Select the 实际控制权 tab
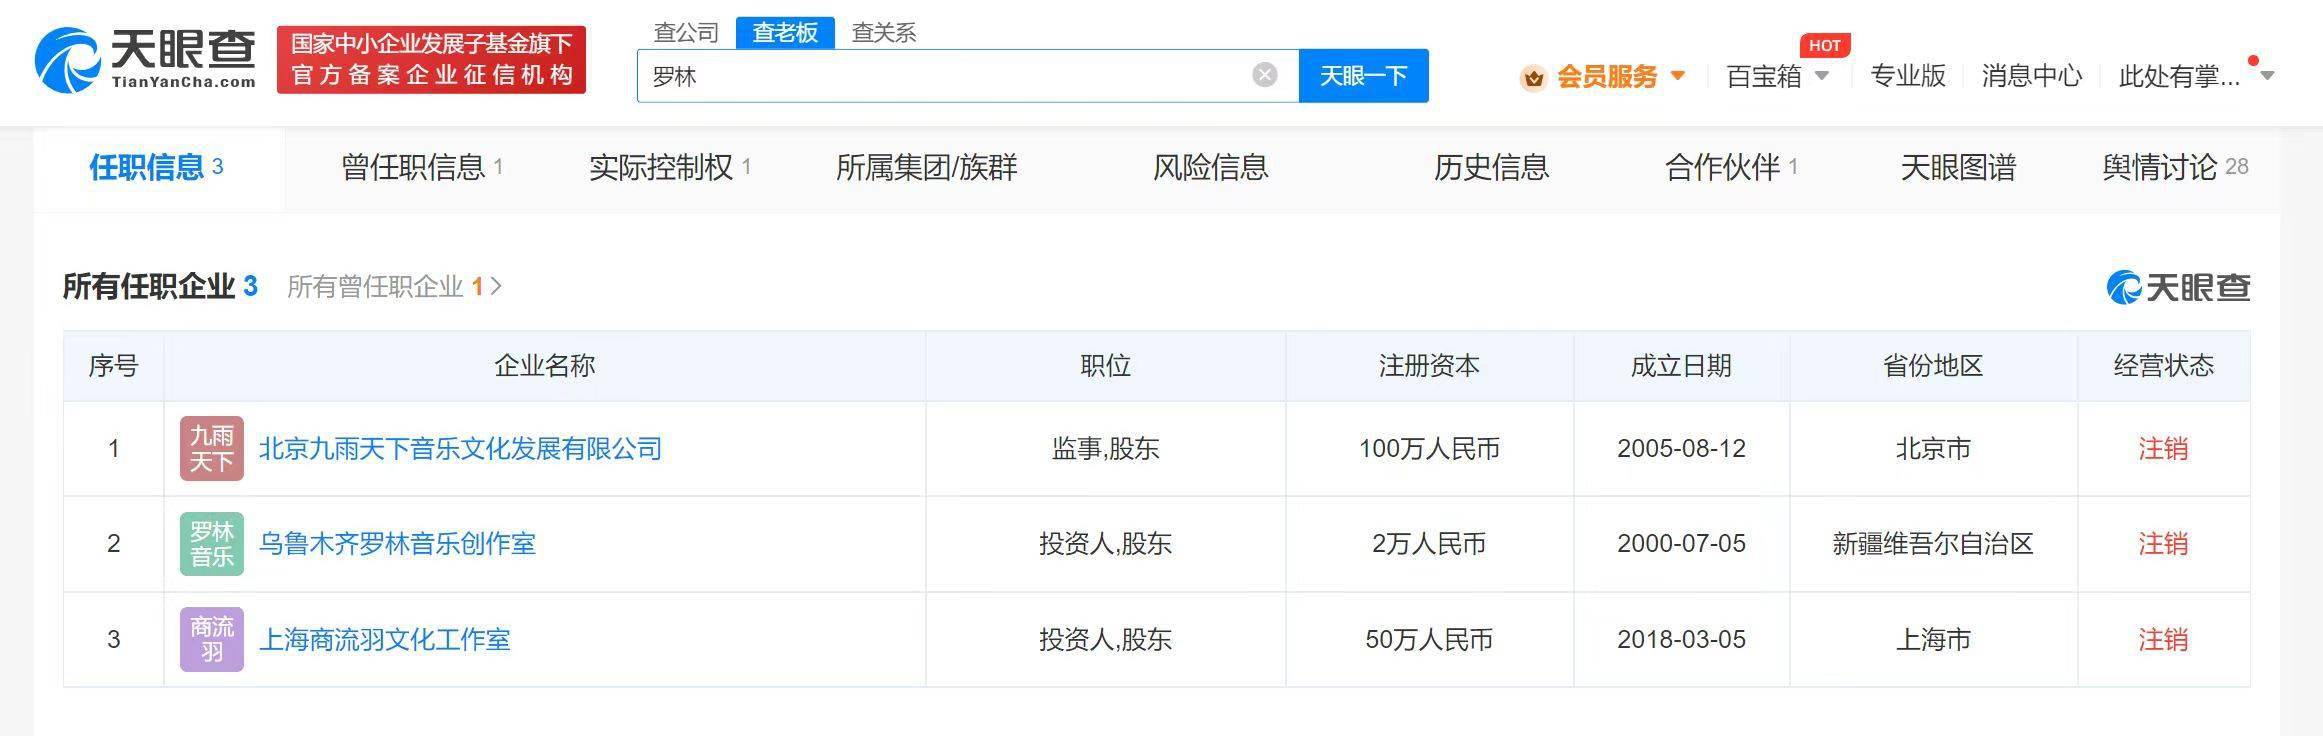This screenshot has width=2323, height=736. pyautogui.click(x=669, y=167)
